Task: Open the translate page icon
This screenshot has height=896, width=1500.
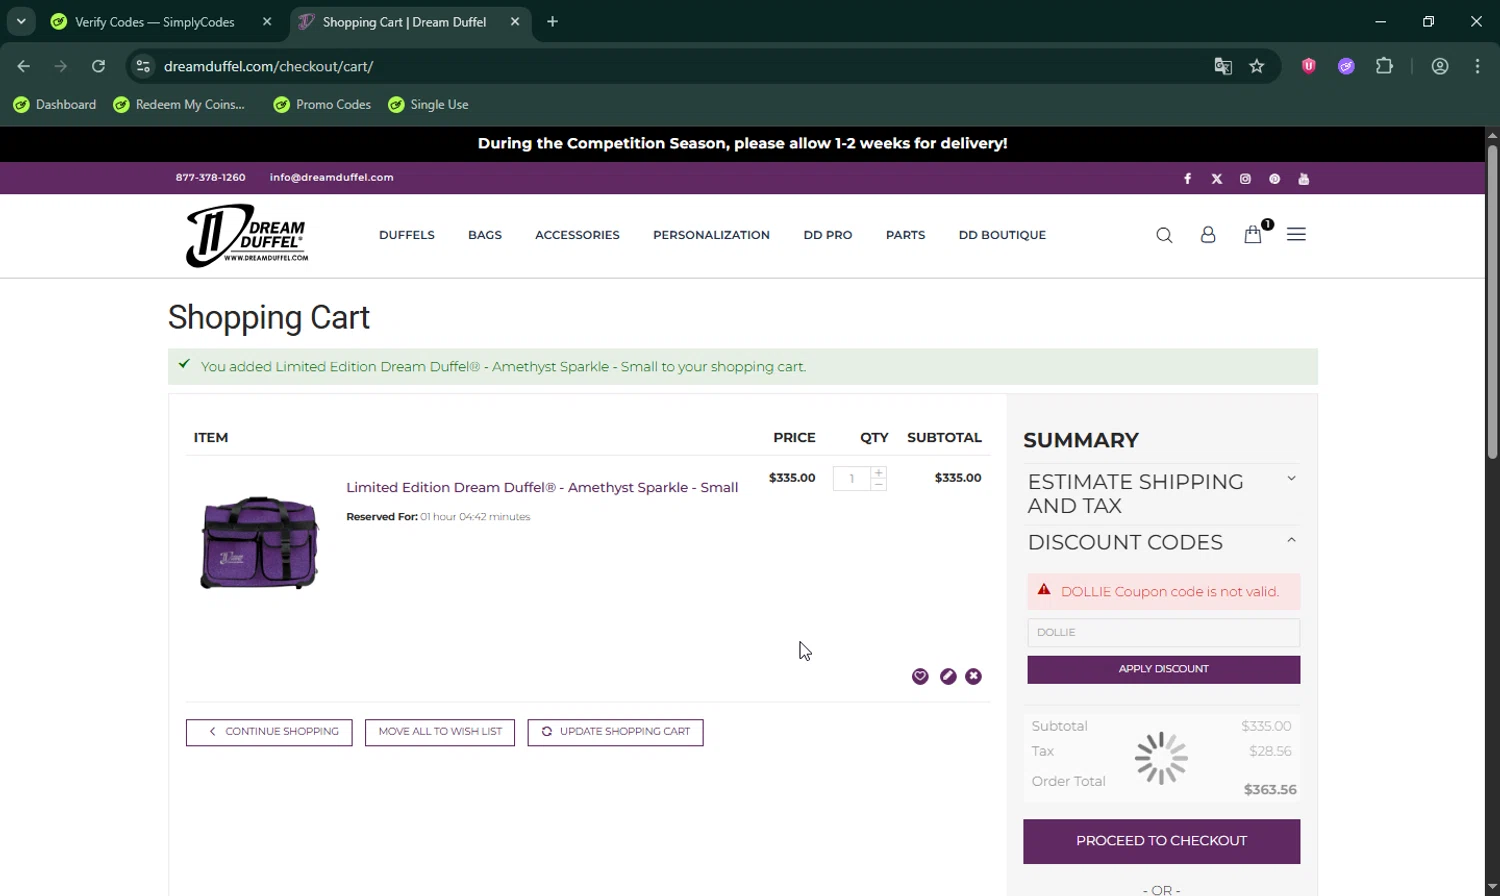Action: click(1223, 66)
